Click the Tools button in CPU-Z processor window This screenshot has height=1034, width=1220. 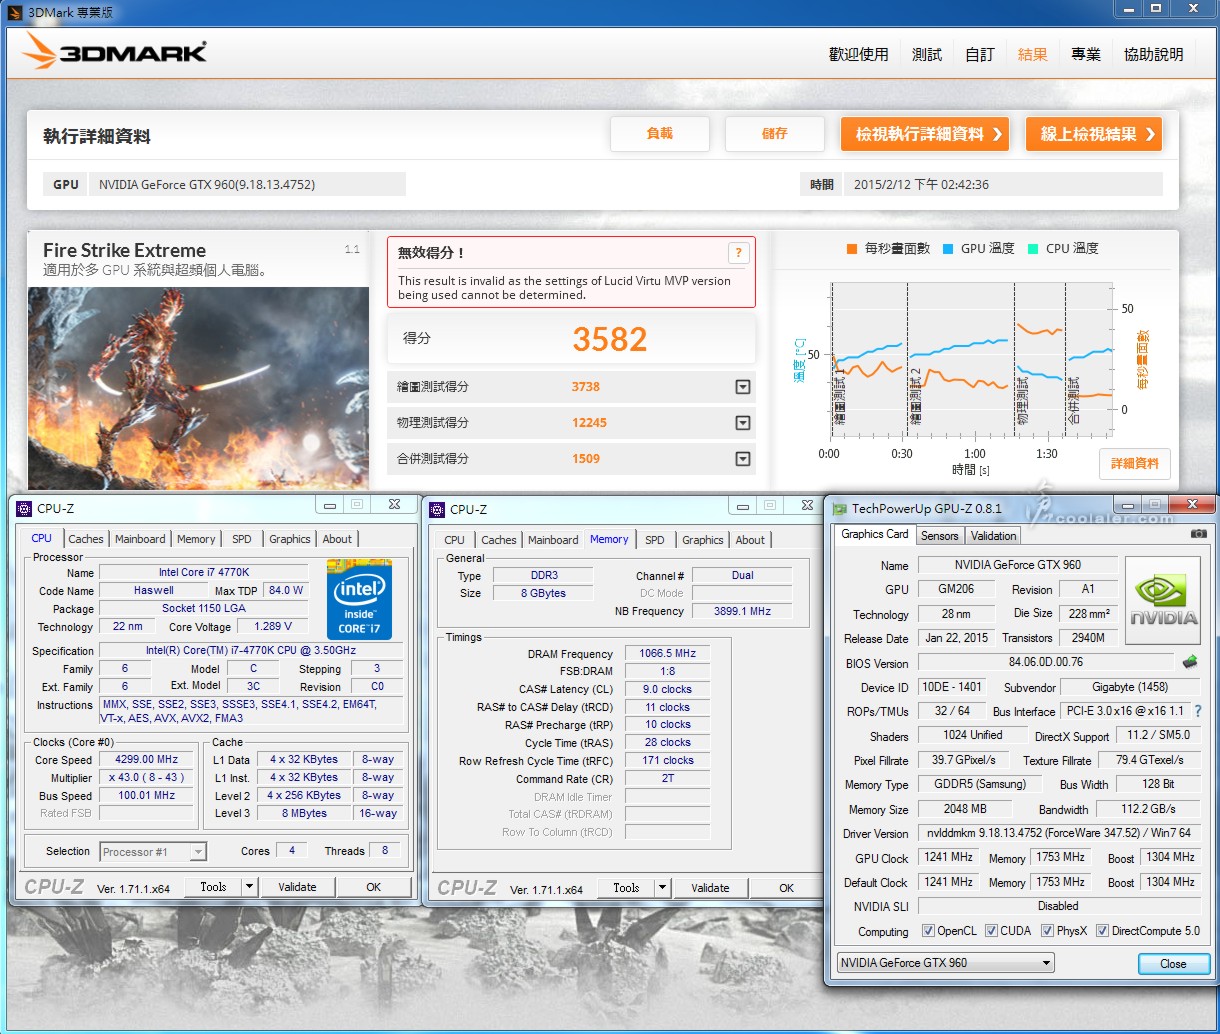213,887
